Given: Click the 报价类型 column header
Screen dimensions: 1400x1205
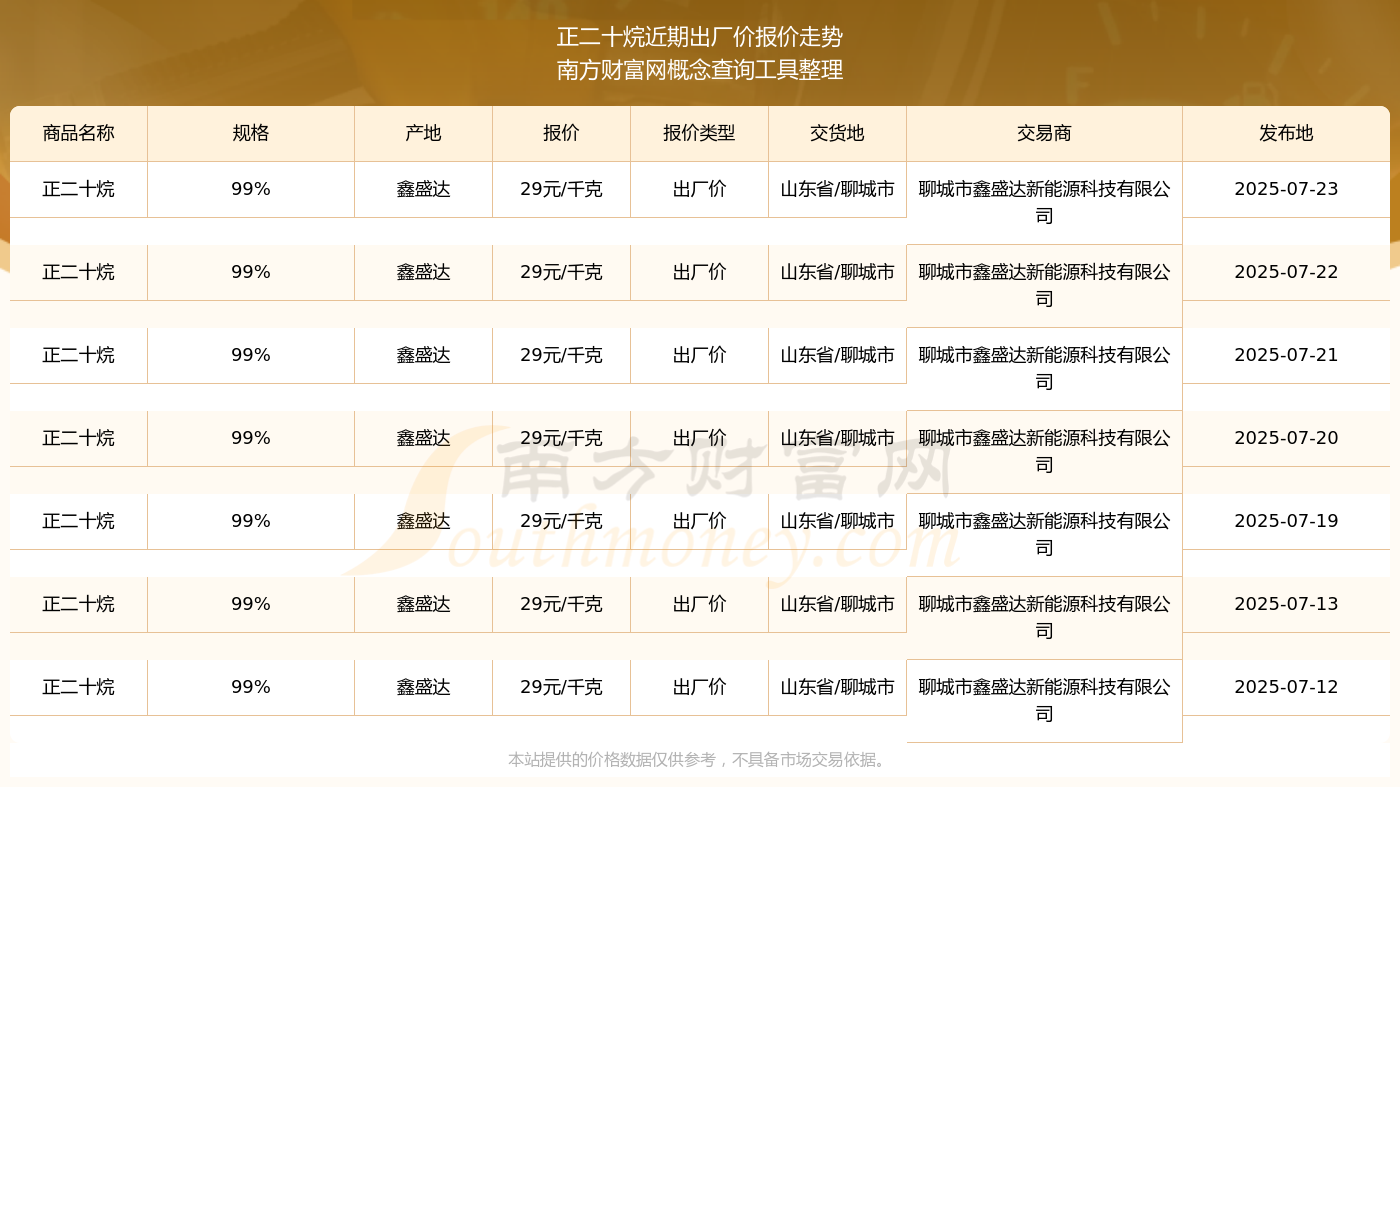Looking at the screenshot, I should click(700, 134).
